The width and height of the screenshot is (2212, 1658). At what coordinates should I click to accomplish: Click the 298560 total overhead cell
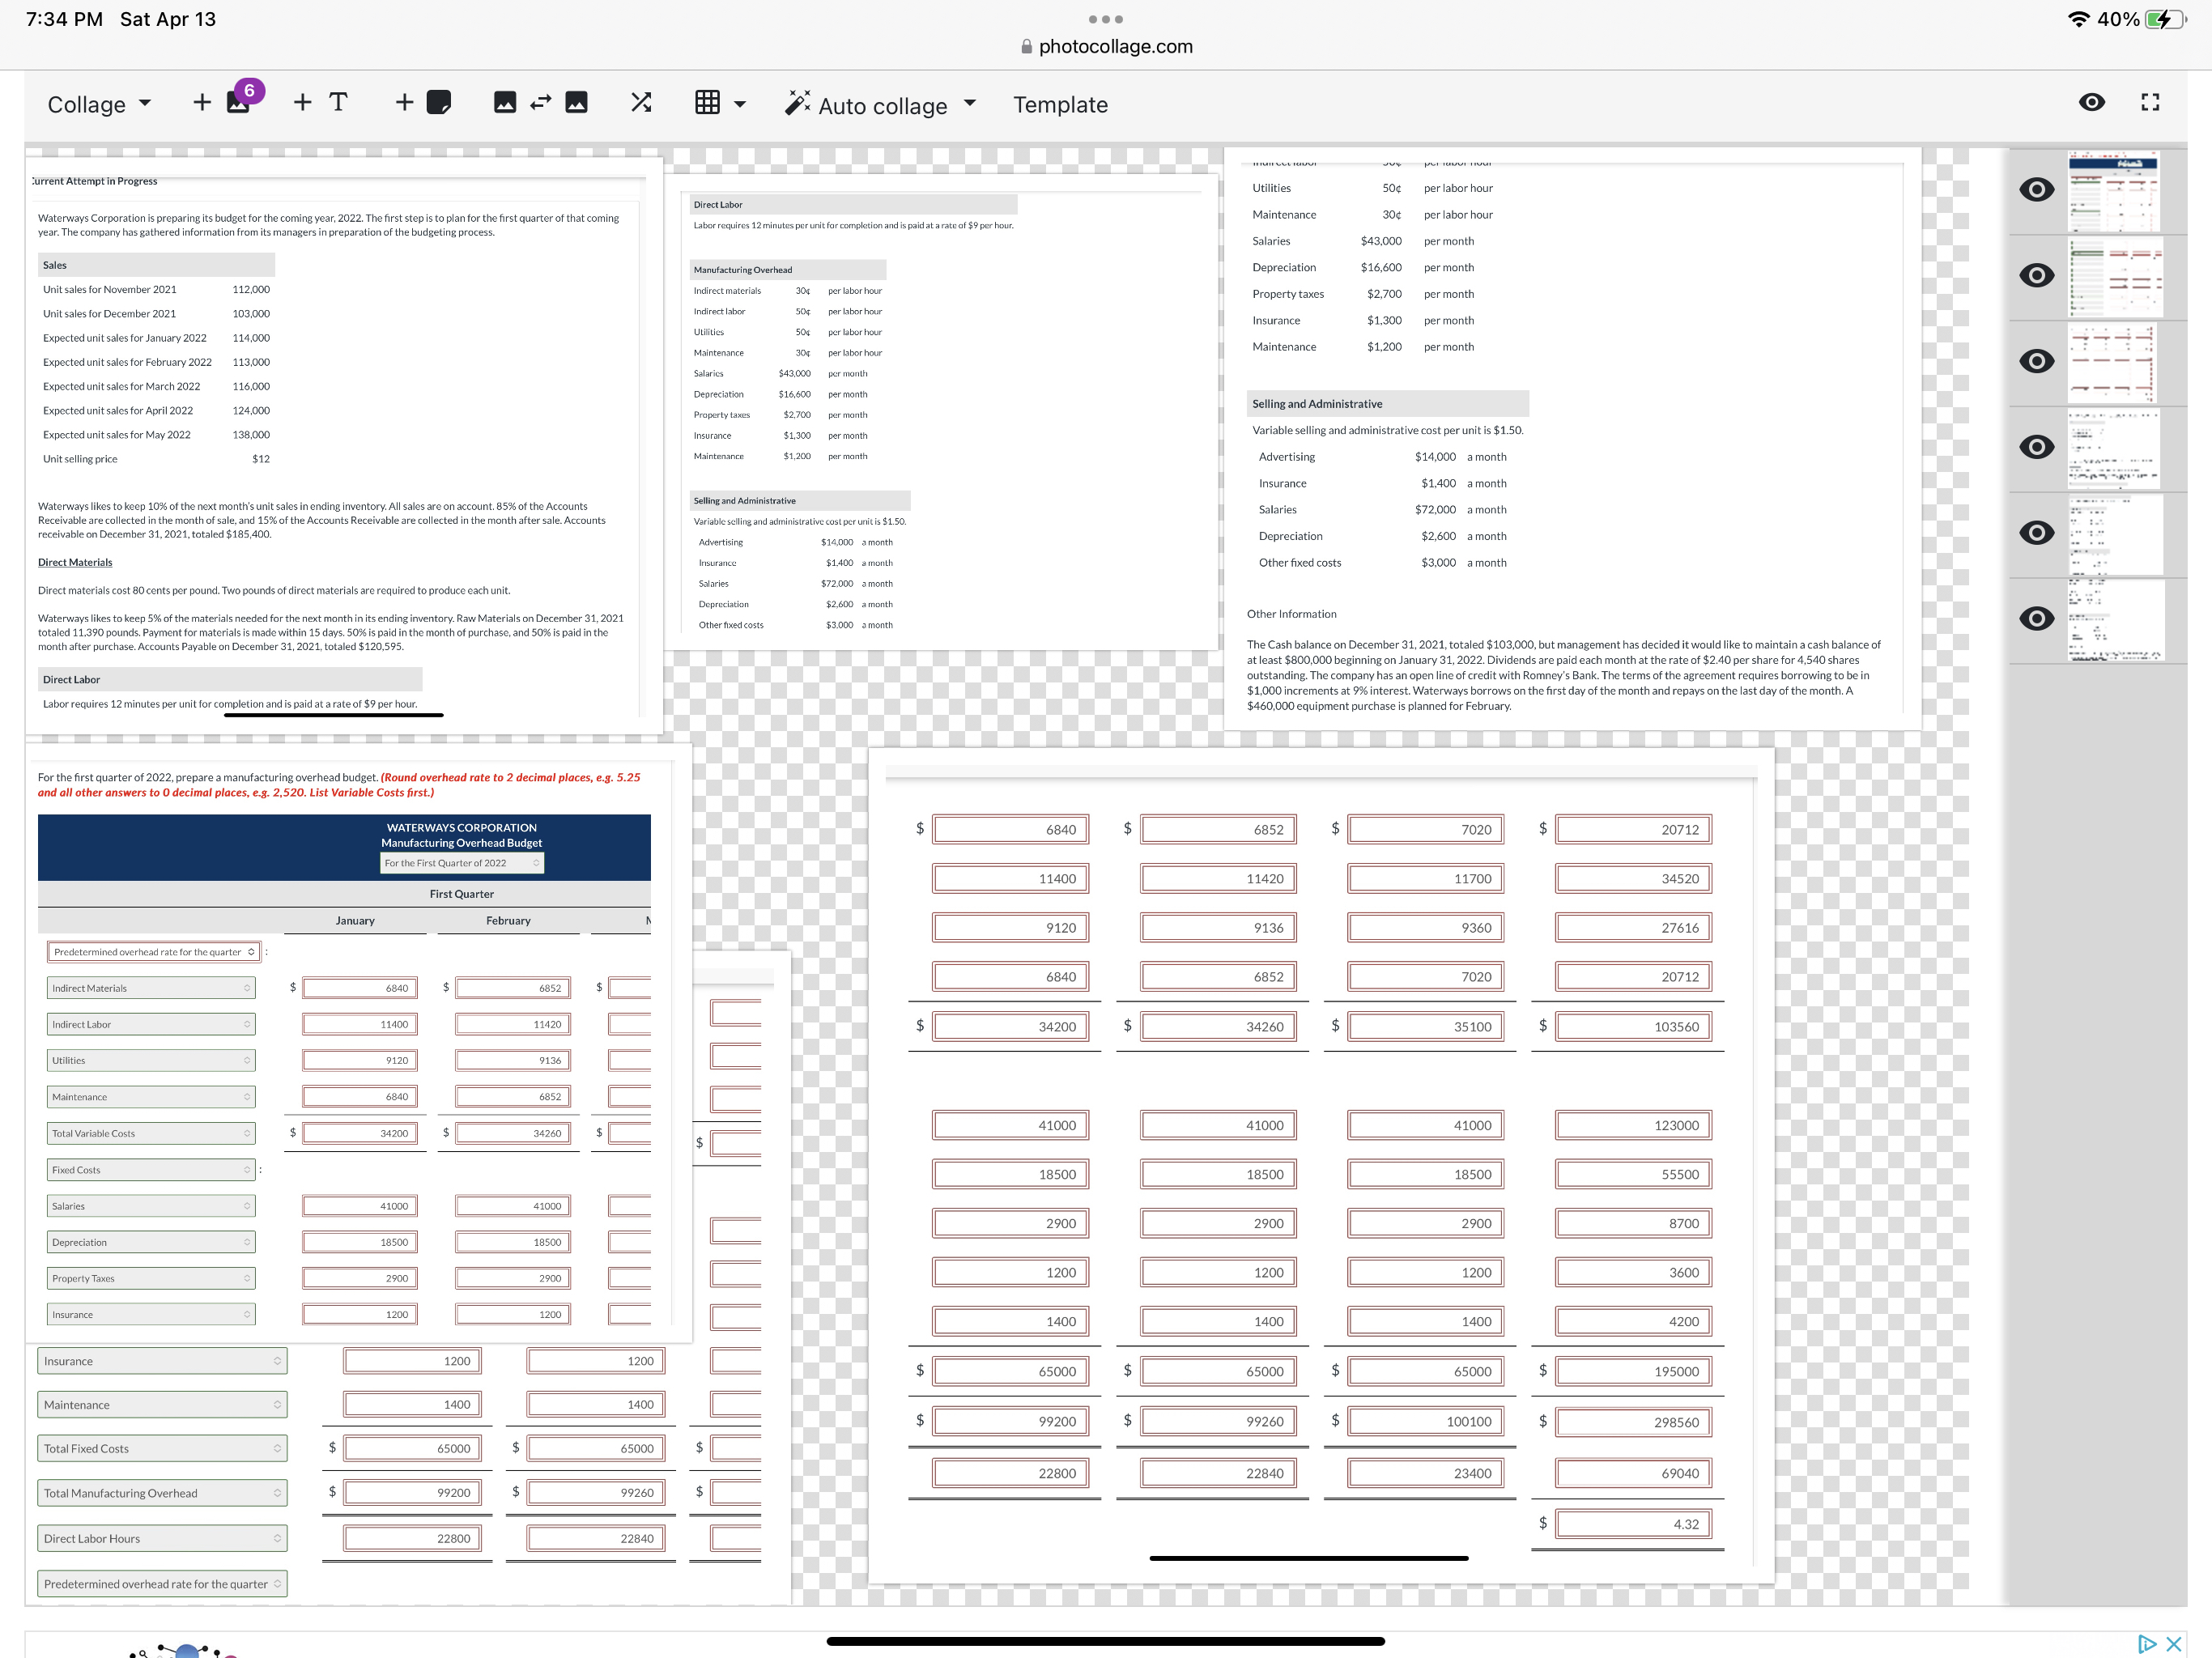click(1634, 1422)
